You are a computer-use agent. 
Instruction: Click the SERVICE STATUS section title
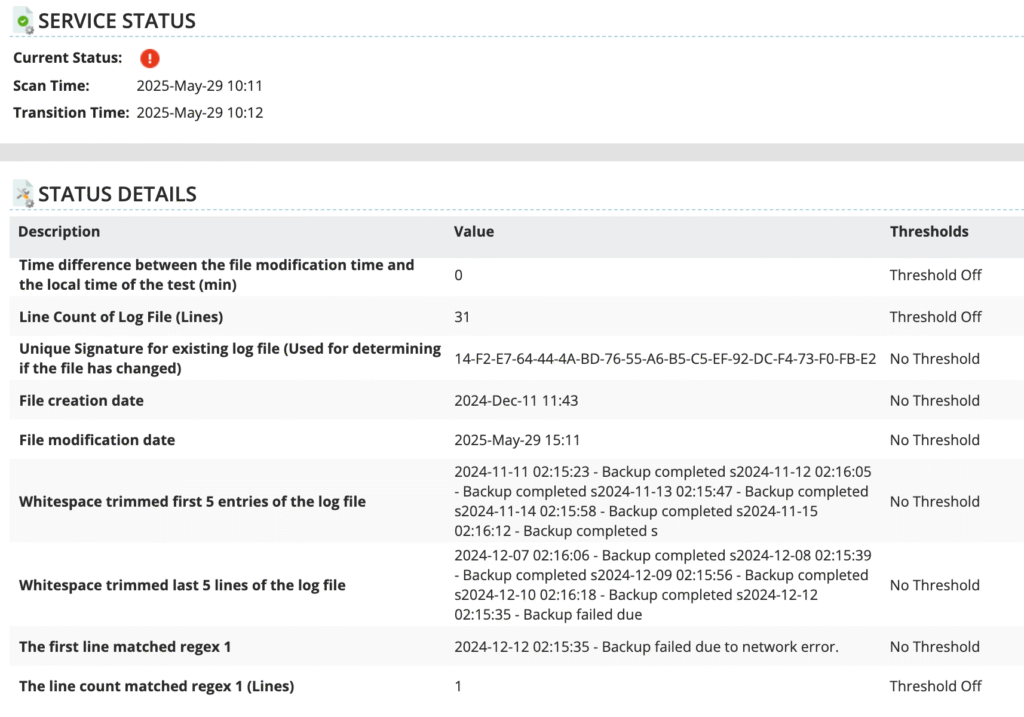pos(117,21)
